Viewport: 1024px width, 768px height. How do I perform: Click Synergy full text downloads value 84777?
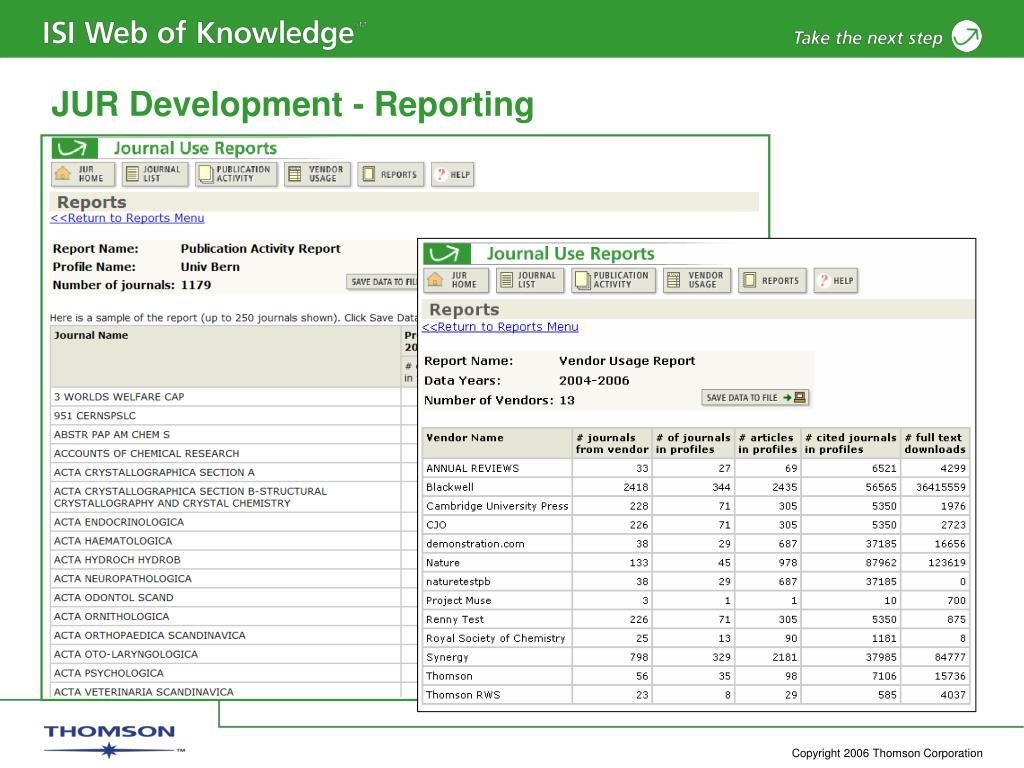point(950,658)
